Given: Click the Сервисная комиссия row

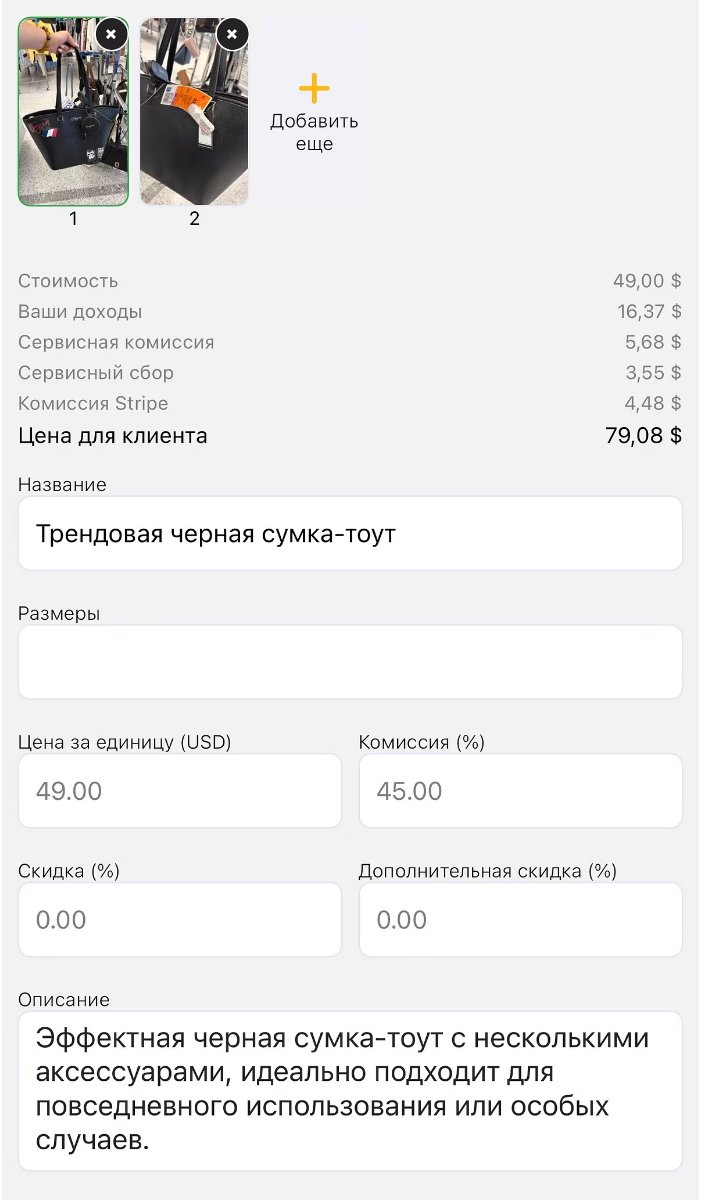Looking at the screenshot, I should 350,341.
